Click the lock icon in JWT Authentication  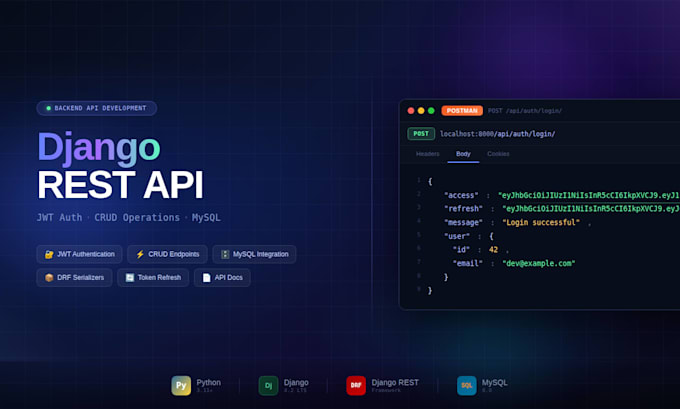pyautogui.click(x=49, y=254)
